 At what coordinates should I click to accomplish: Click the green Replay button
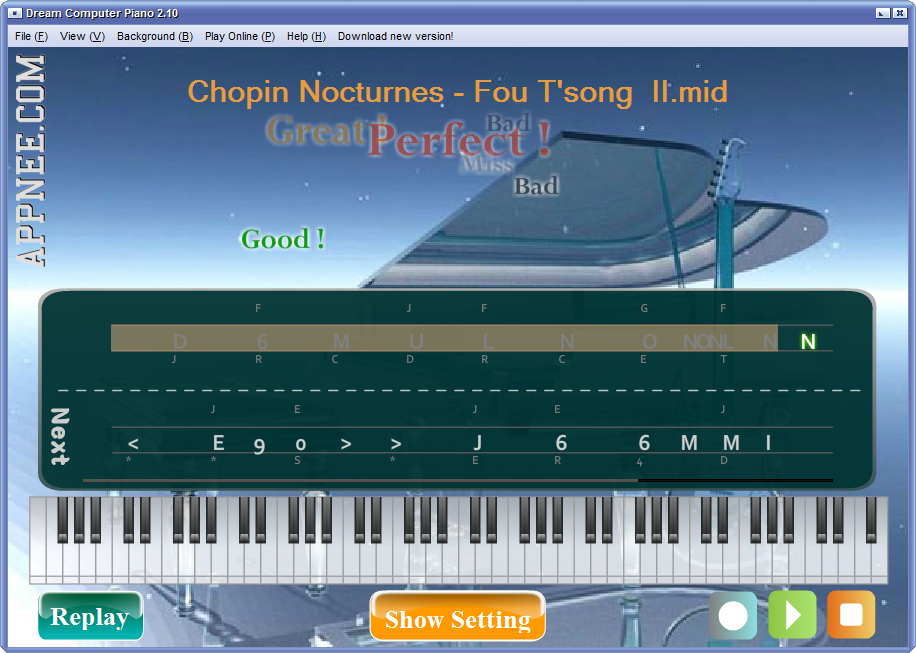91,616
